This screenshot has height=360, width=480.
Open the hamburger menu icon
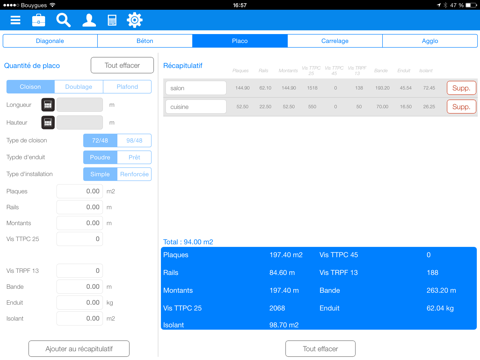(x=15, y=20)
